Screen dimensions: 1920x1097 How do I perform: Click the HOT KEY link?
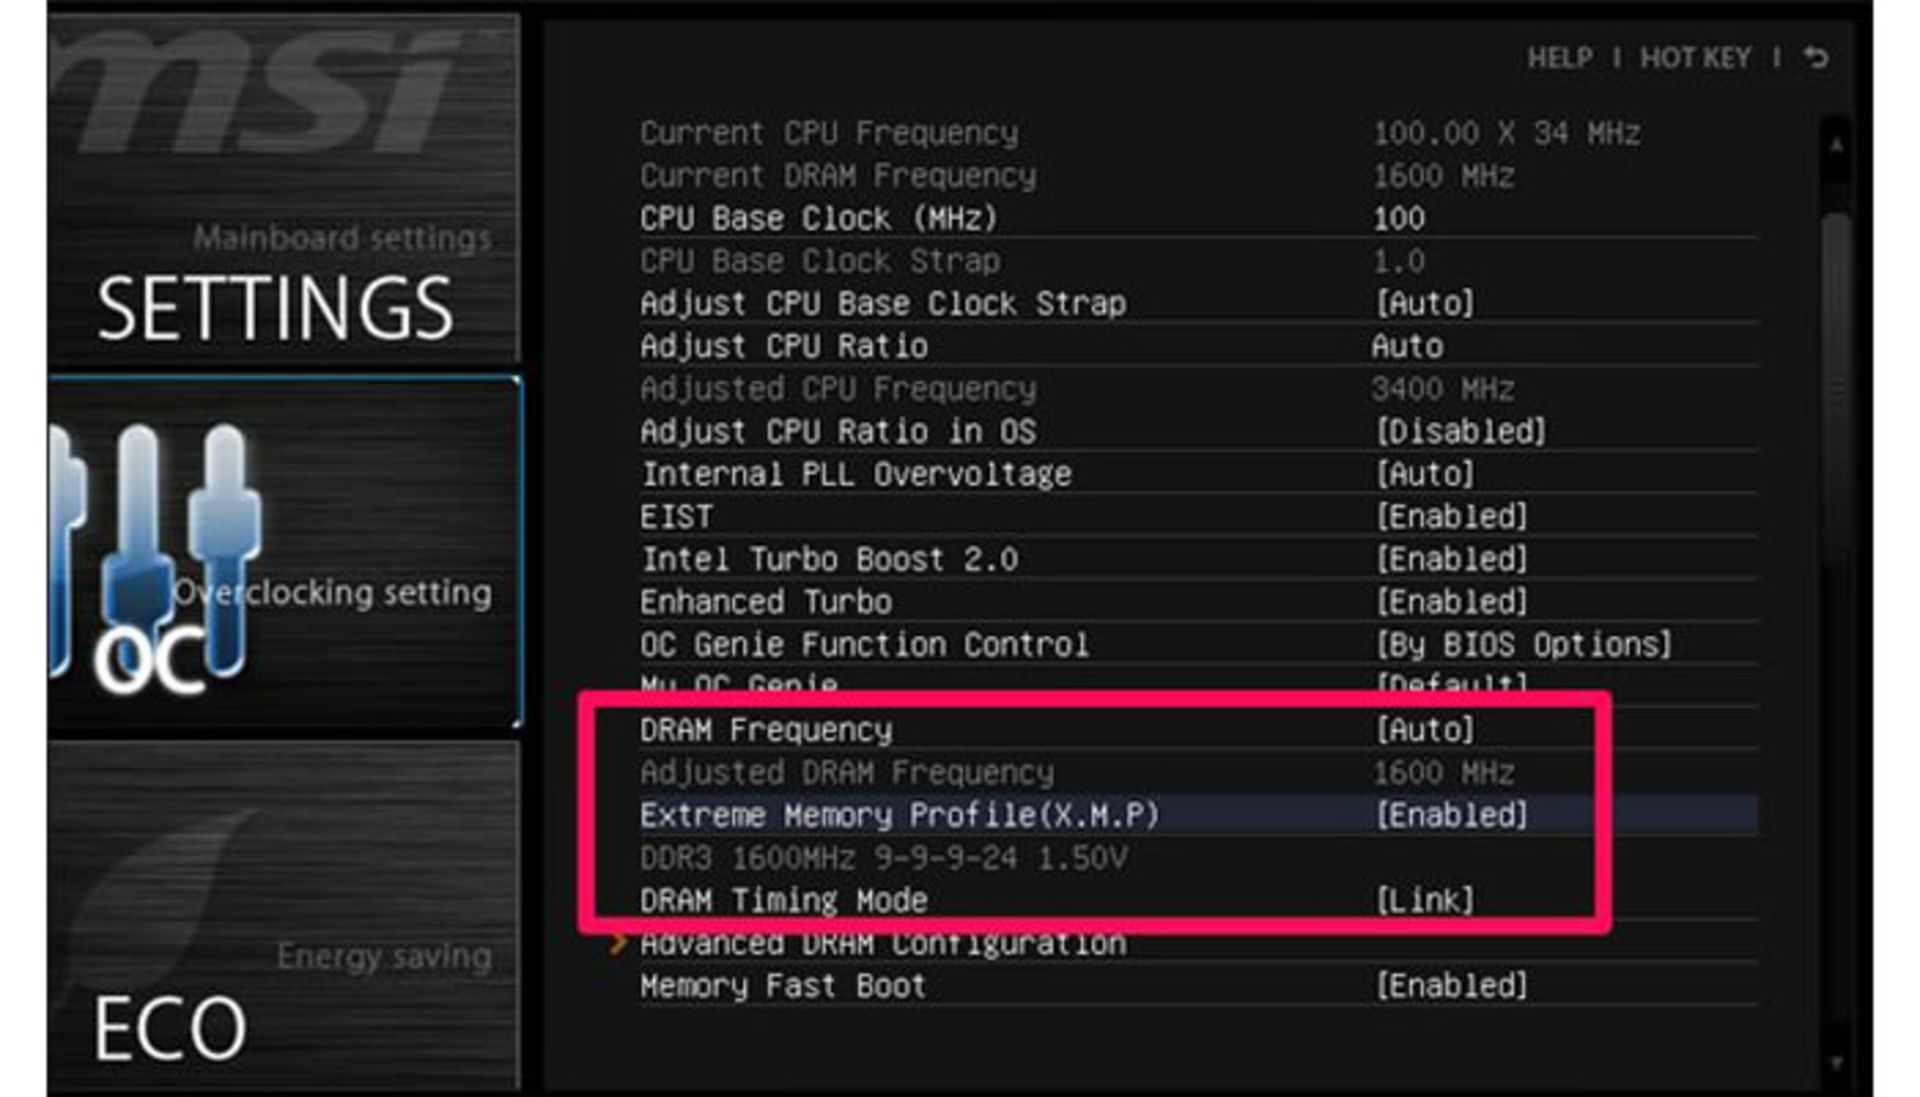point(1695,58)
